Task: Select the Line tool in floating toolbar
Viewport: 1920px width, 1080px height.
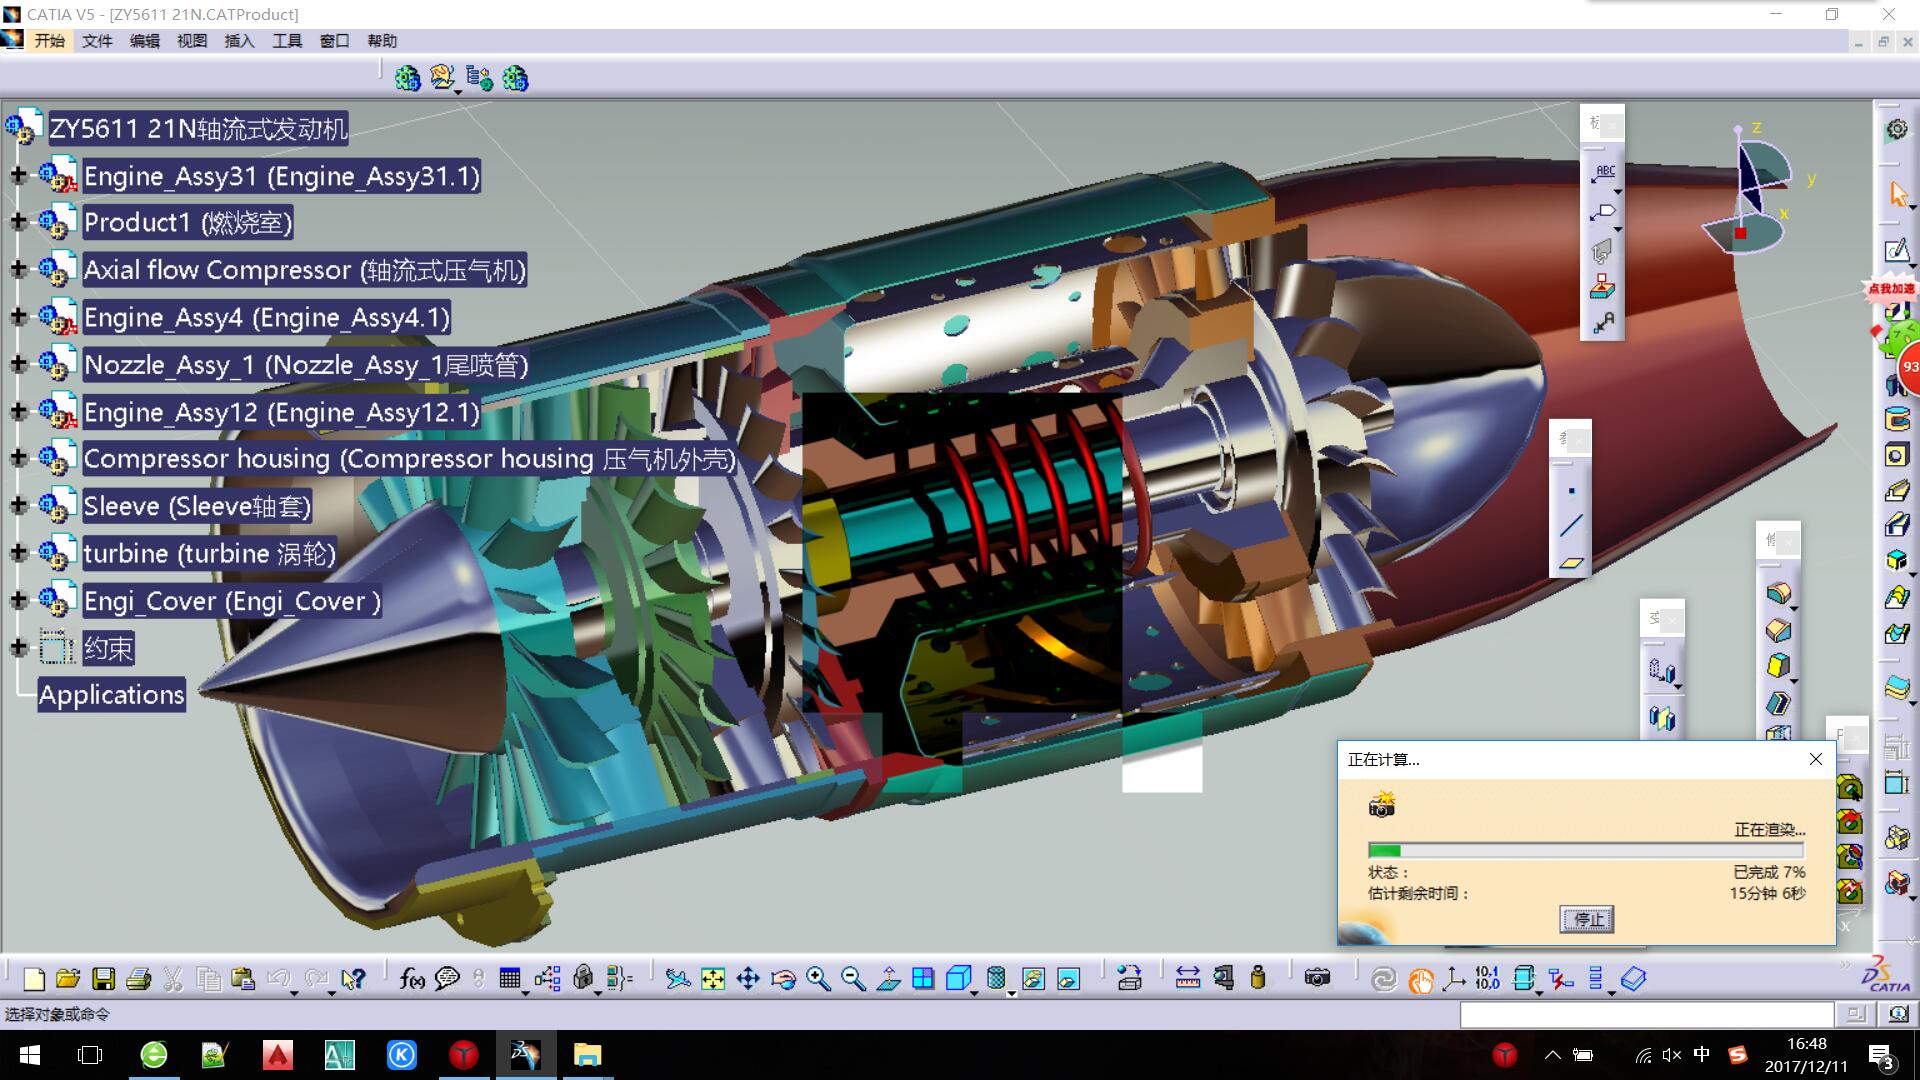Action: pyautogui.click(x=1571, y=526)
